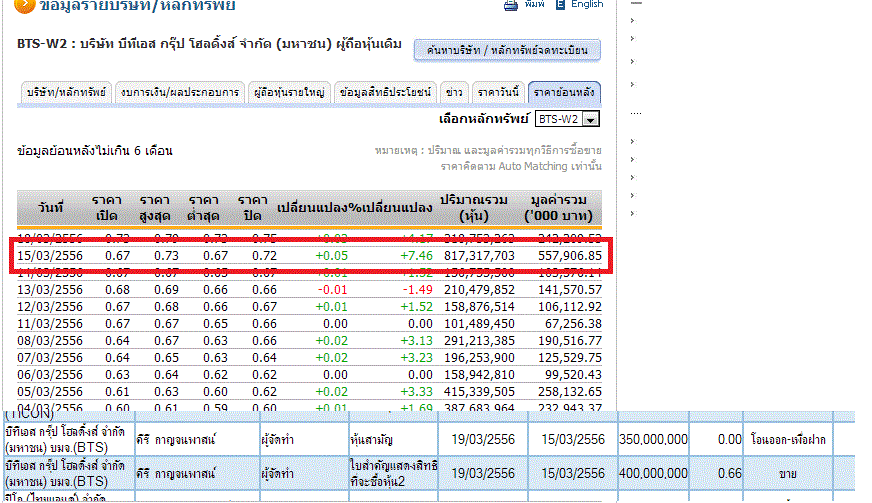Click the +3.13 percent change value
The width and height of the screenshot is (872, 503).
click(x=417, y=341)
